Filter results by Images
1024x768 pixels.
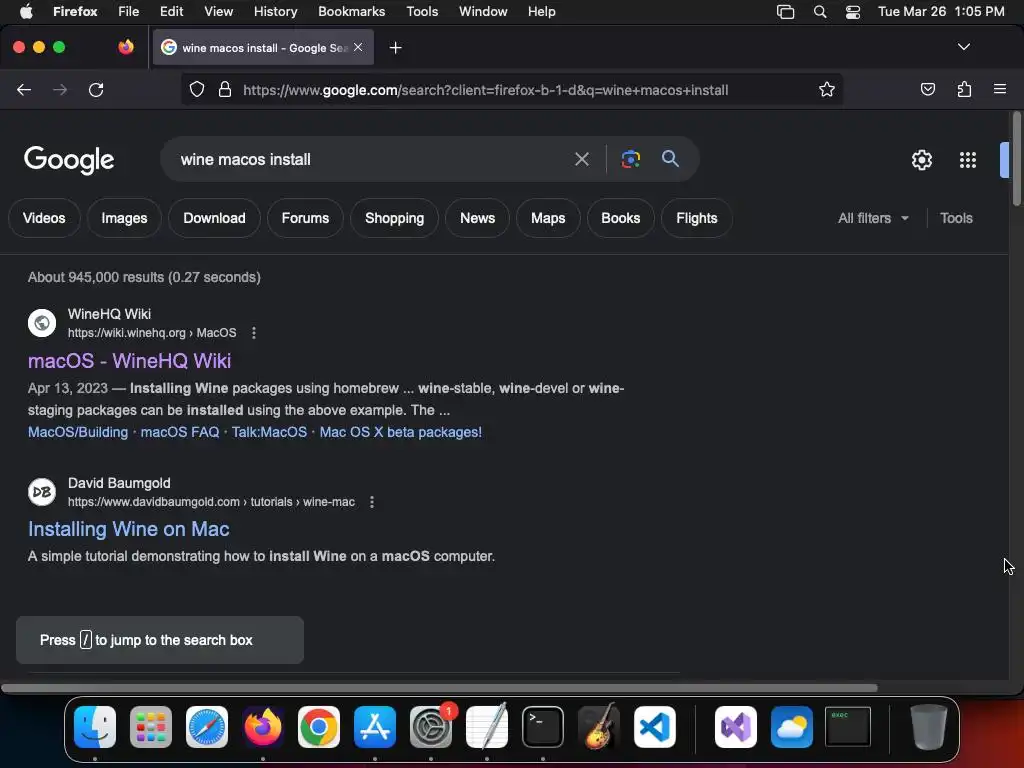pos(124,218)
